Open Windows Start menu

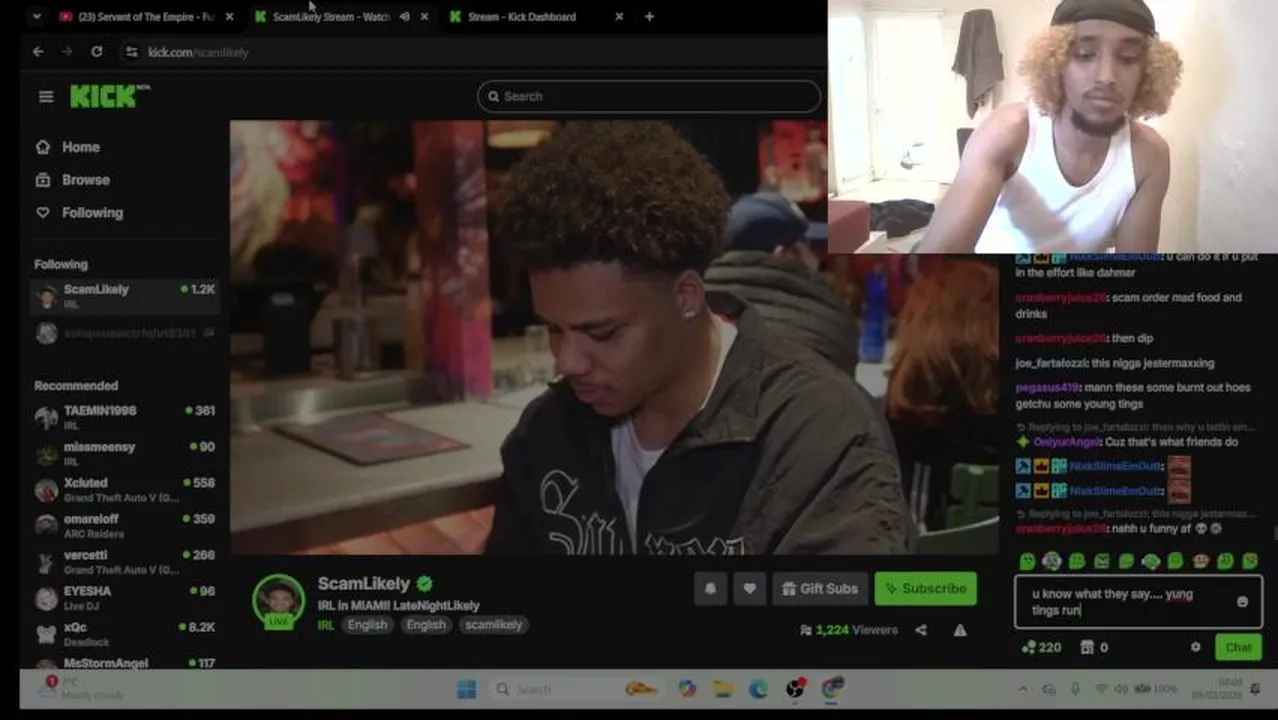click(x=466, y=688)
